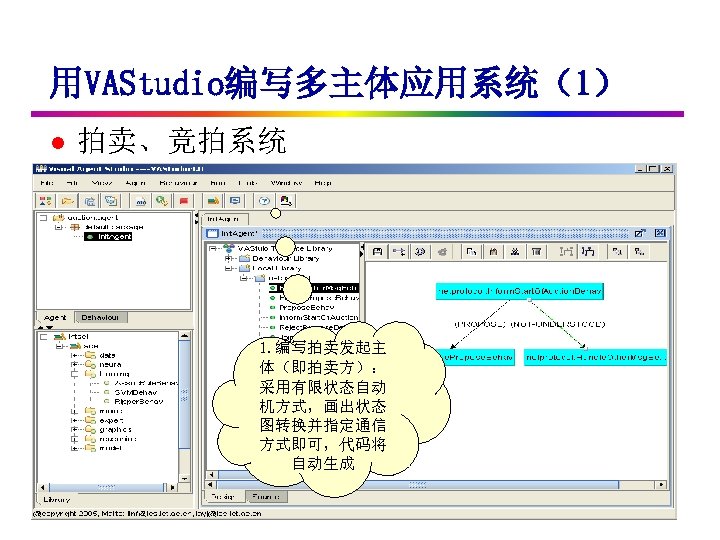
Task: Collapse the Local Library node
Action: pyautogui.click(x=228, y=269)
